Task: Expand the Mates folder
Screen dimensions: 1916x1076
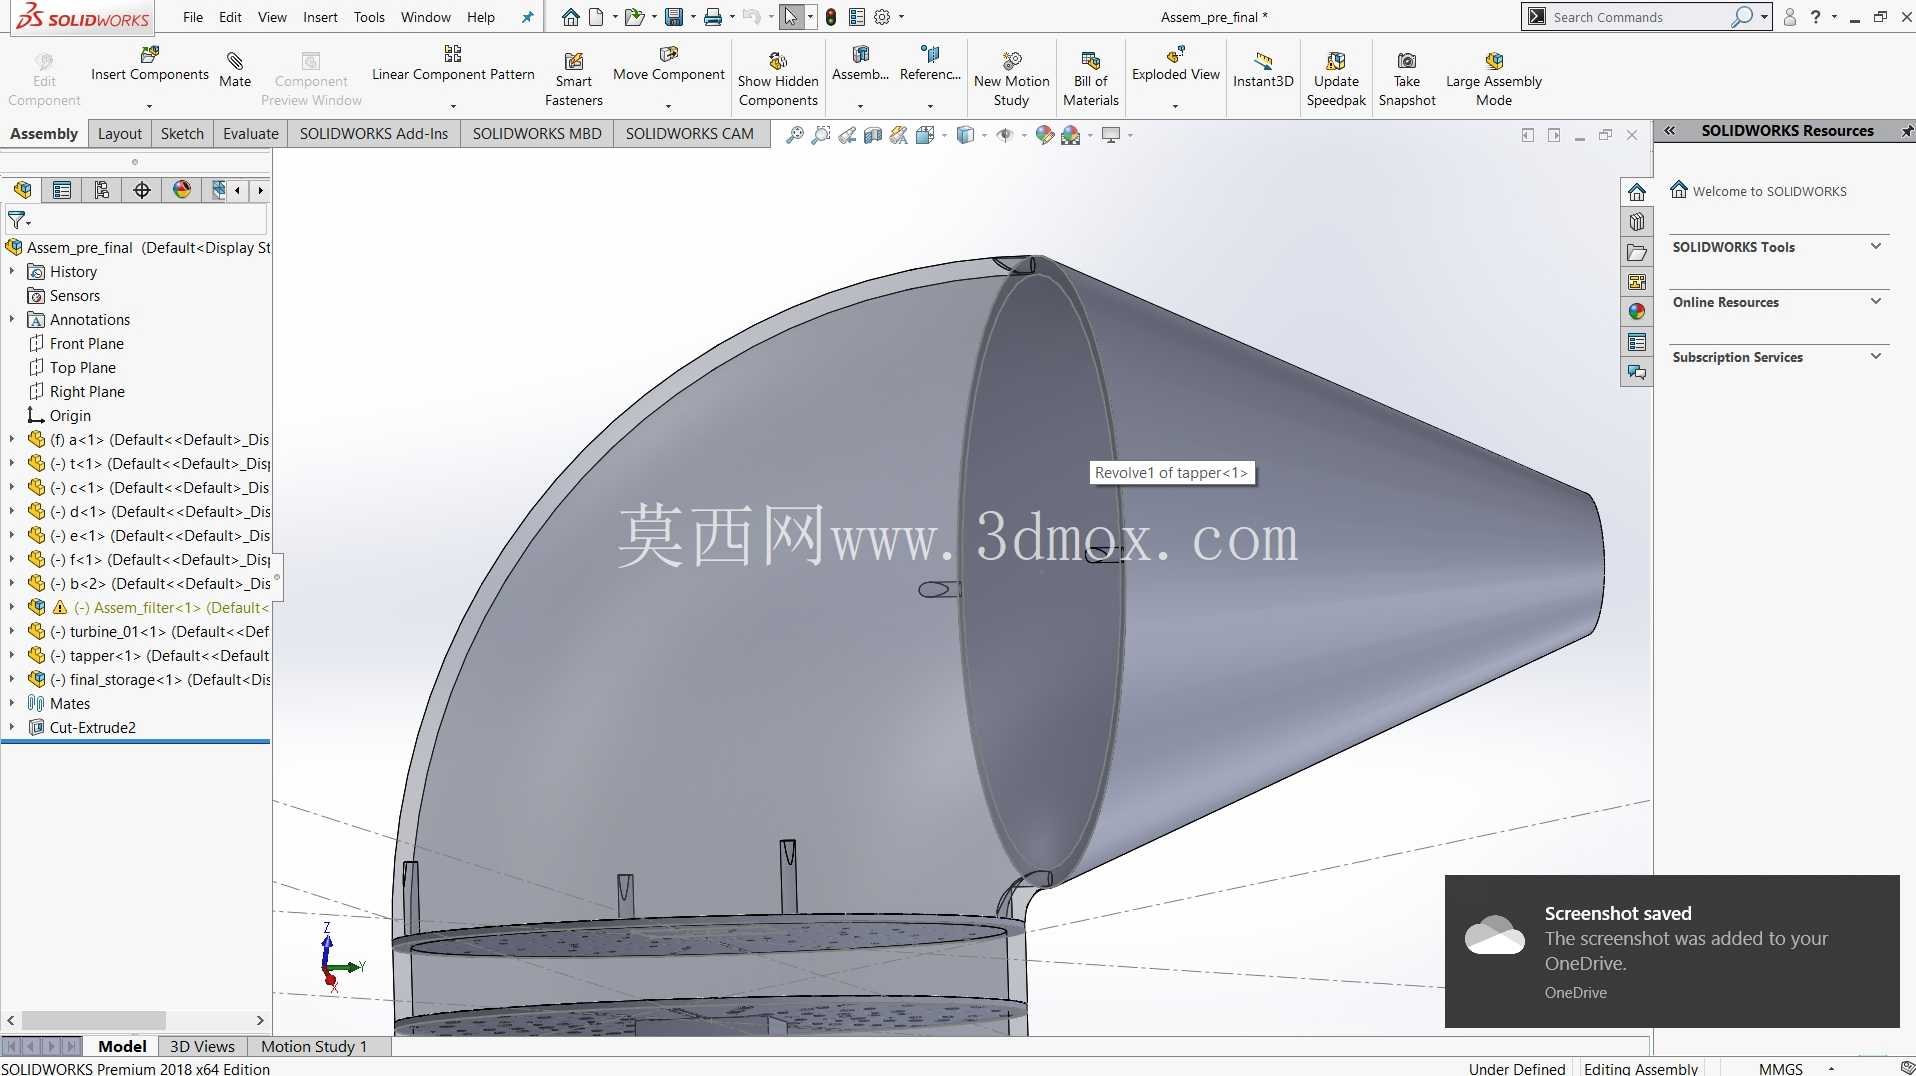Action: point(12,703)
